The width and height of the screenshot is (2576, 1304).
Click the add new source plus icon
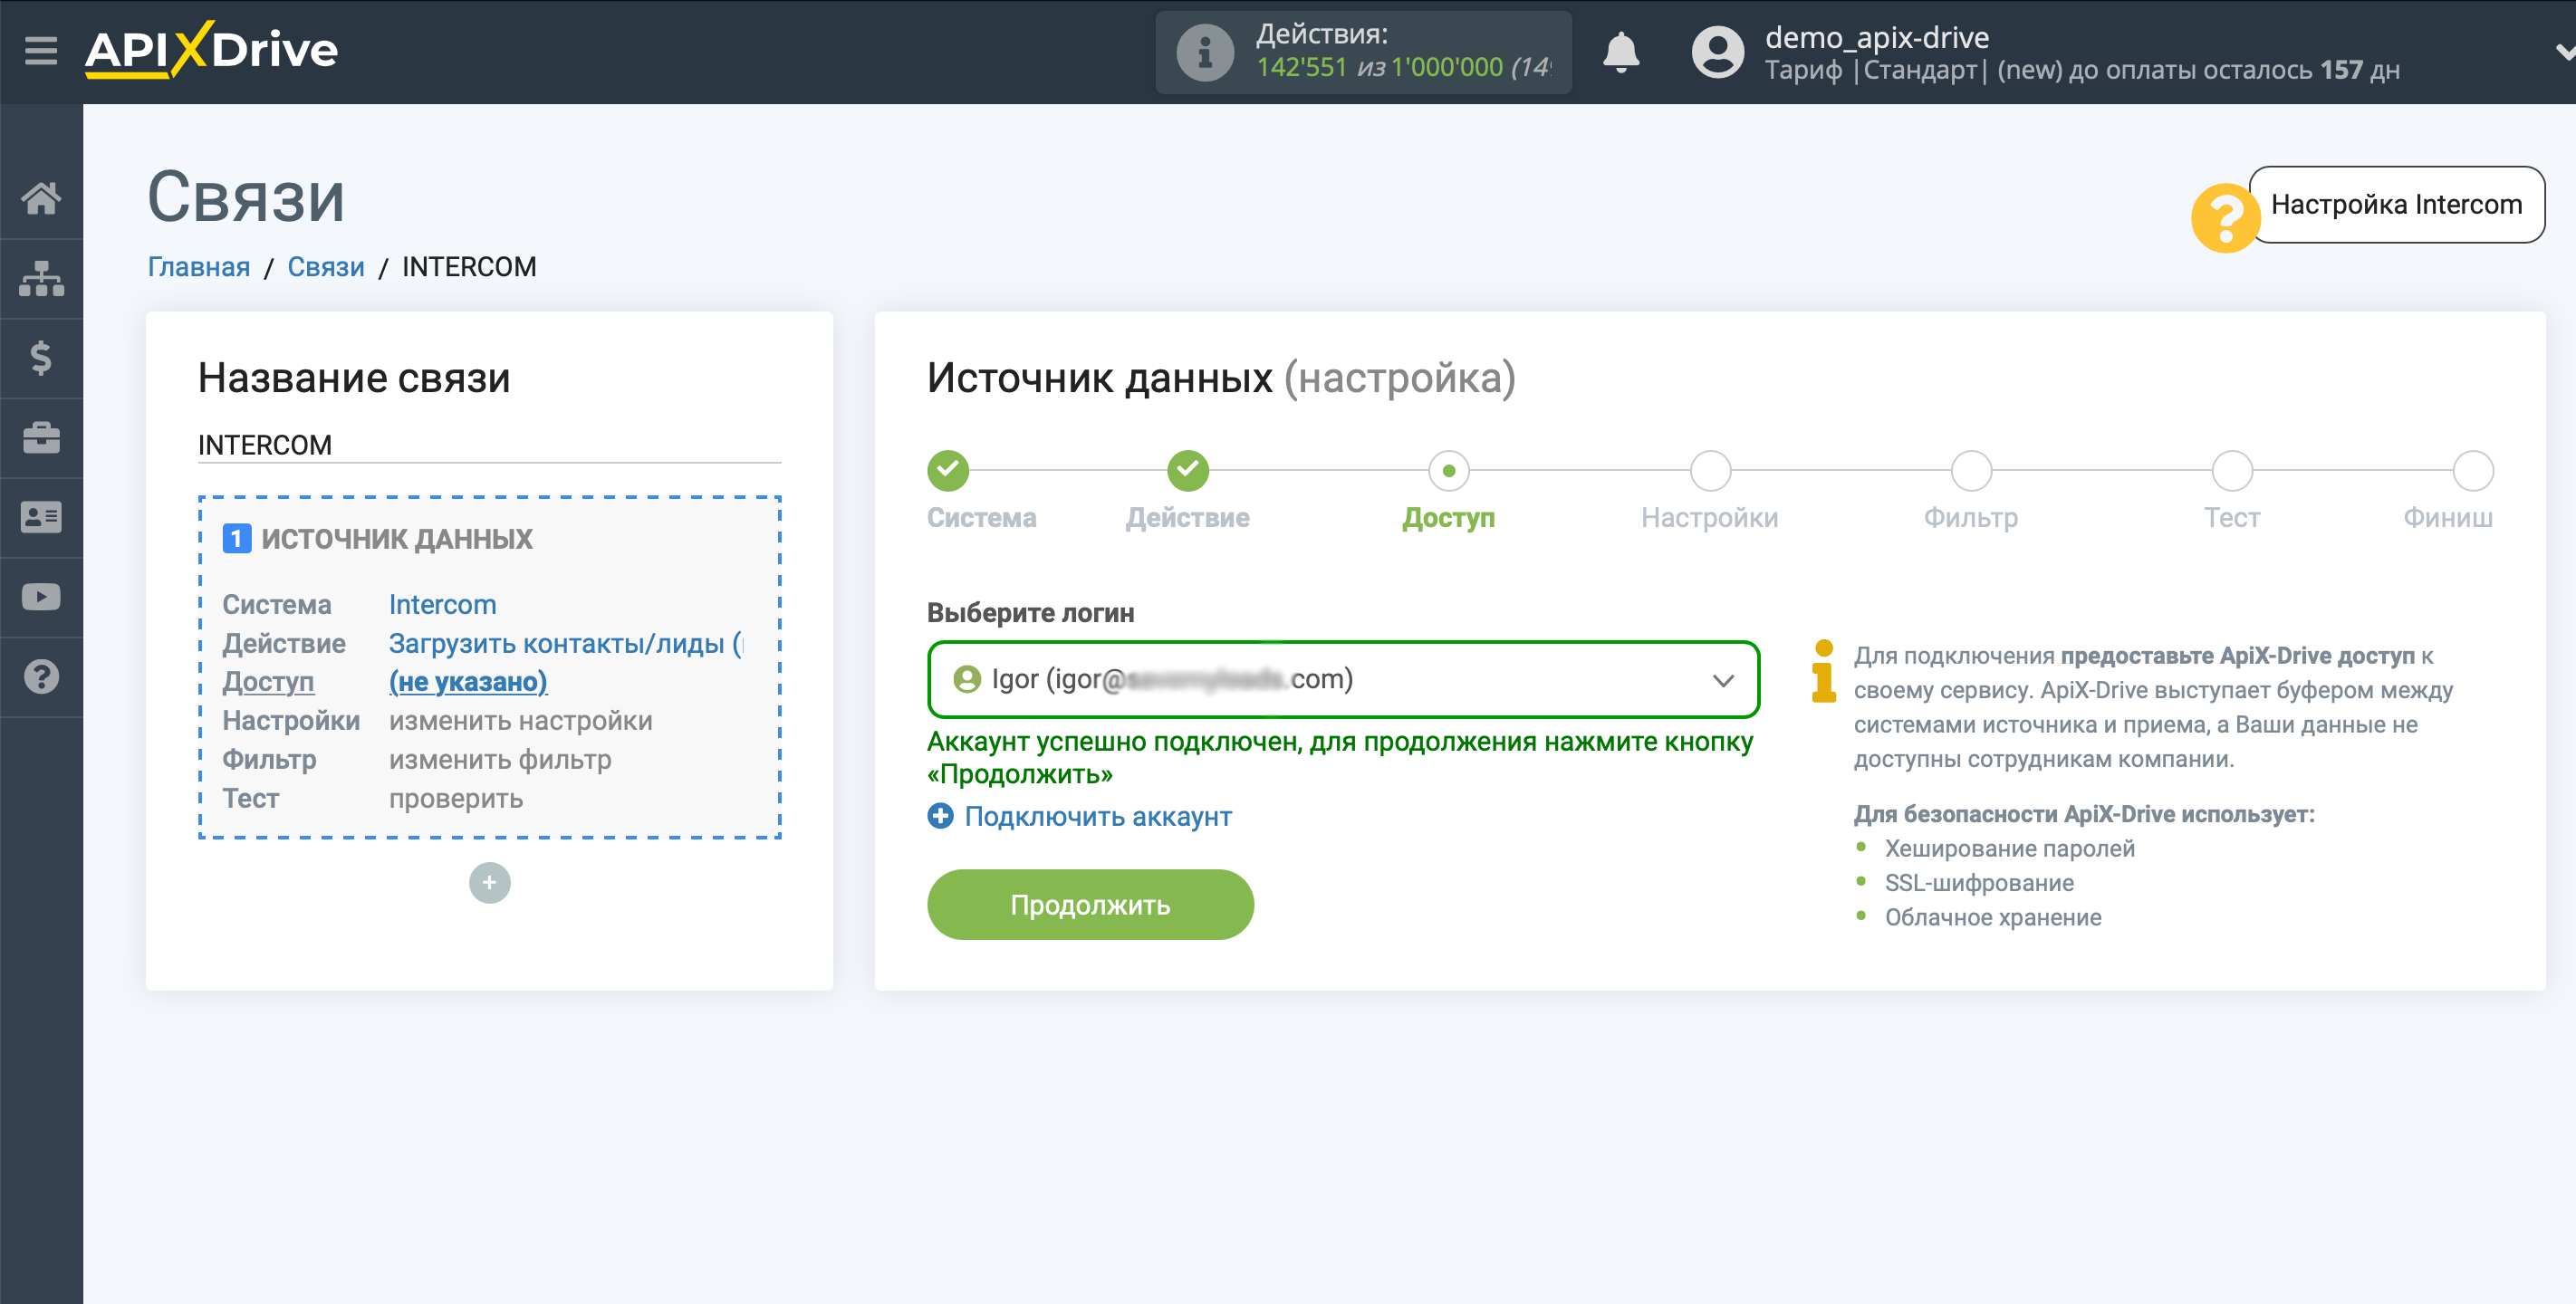pyautogui.click(x=489, y=883)
